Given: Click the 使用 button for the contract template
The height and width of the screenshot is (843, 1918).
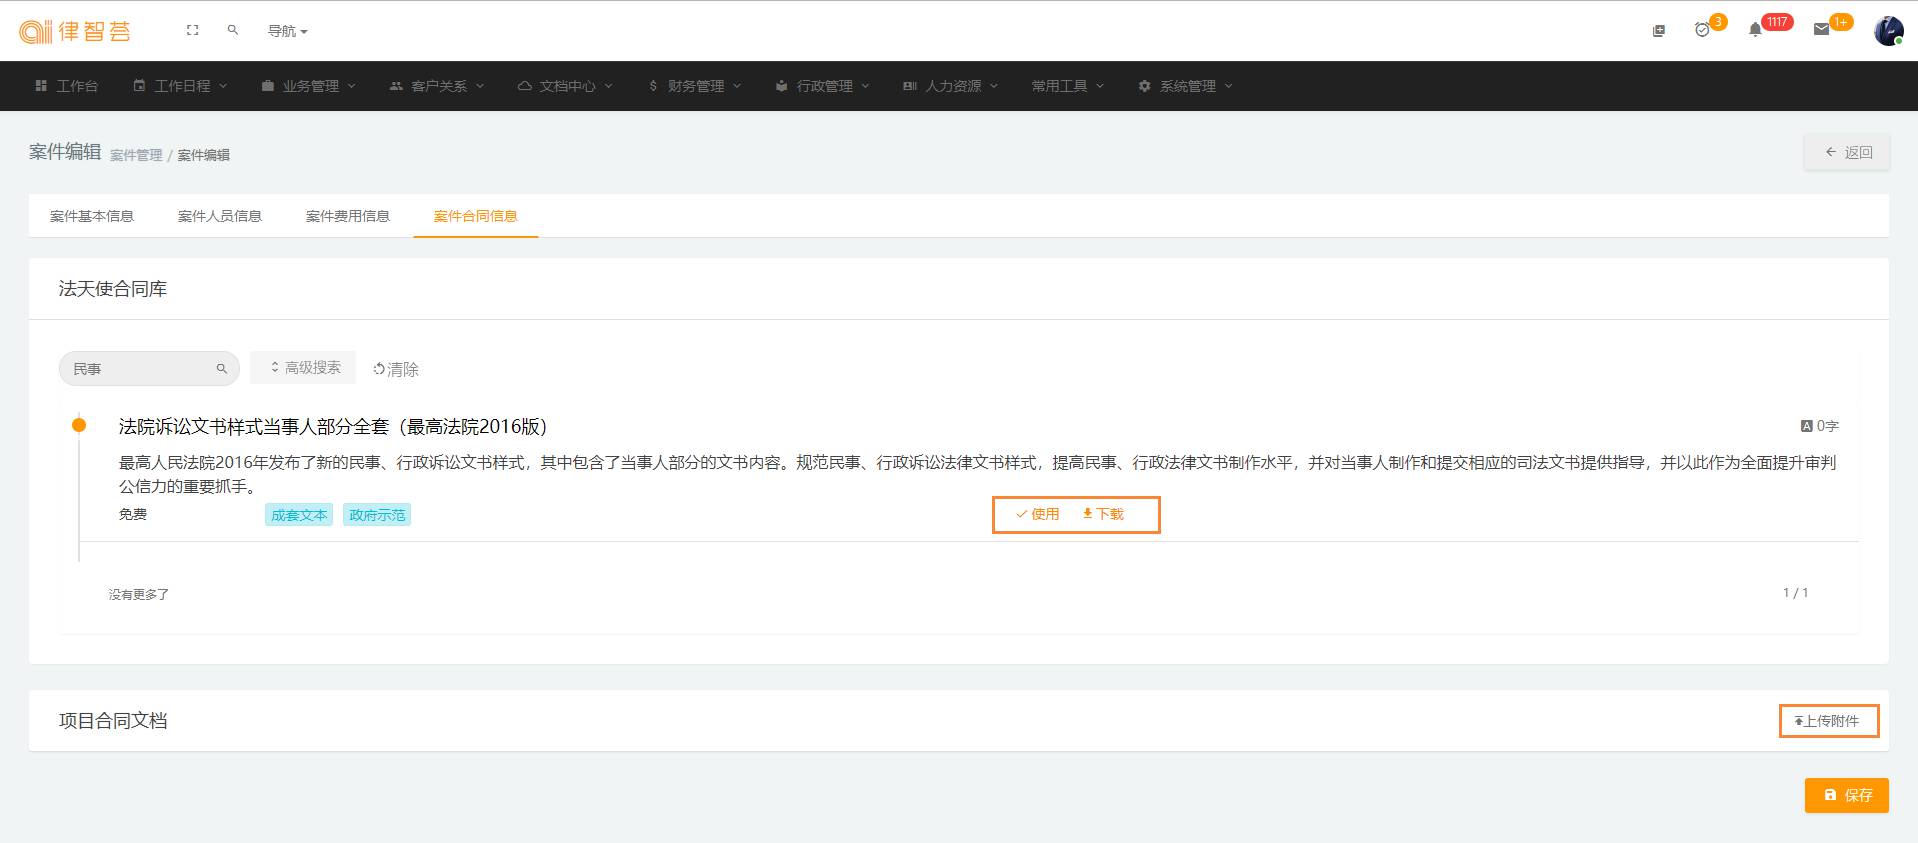Looking at the screenshot, I should click(1037, 514).
